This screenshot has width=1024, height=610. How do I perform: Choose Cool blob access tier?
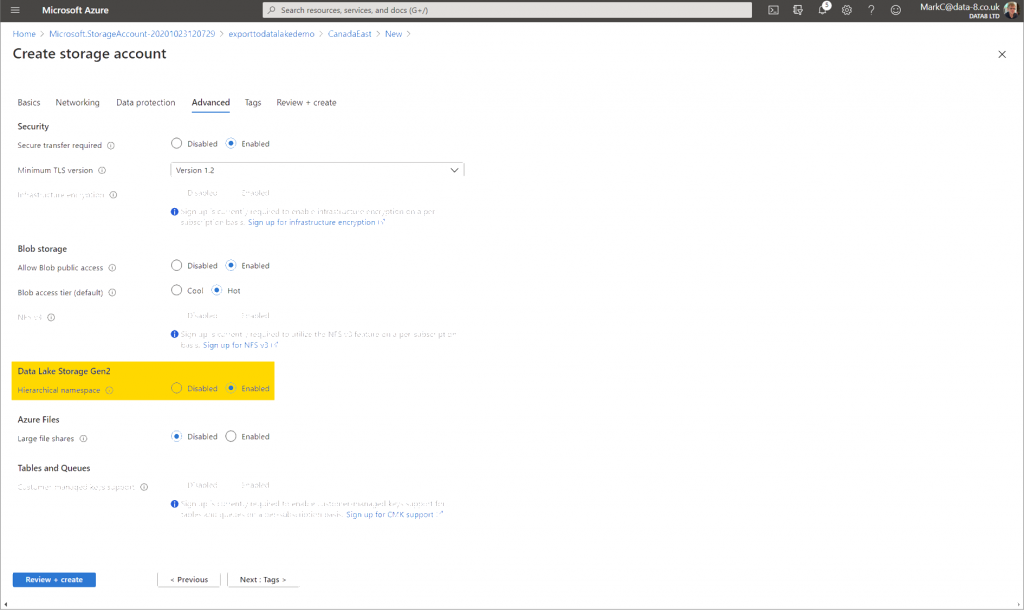click(176, 291)
